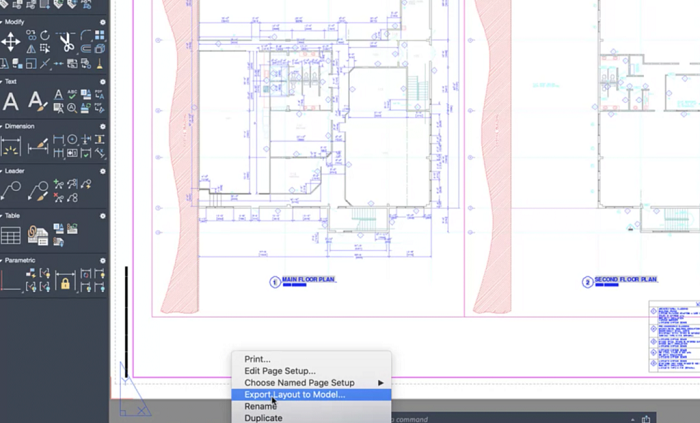Select the Move tool in Modify
Image resolution: width=700 pixels, height=423 pixels.
(10, 41)
